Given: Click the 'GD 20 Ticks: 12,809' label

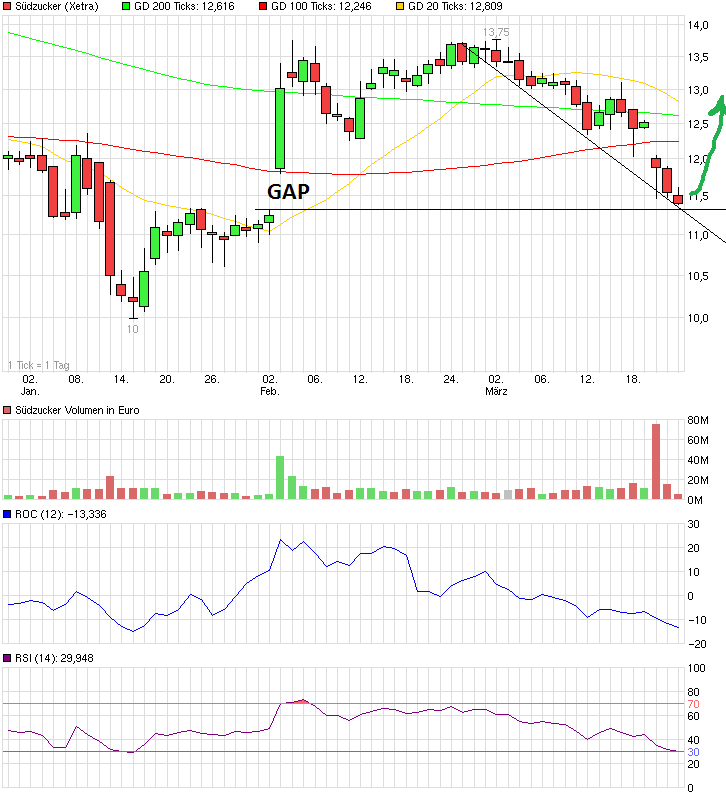Looking at the screenshot, I should [x=455, y=6].
